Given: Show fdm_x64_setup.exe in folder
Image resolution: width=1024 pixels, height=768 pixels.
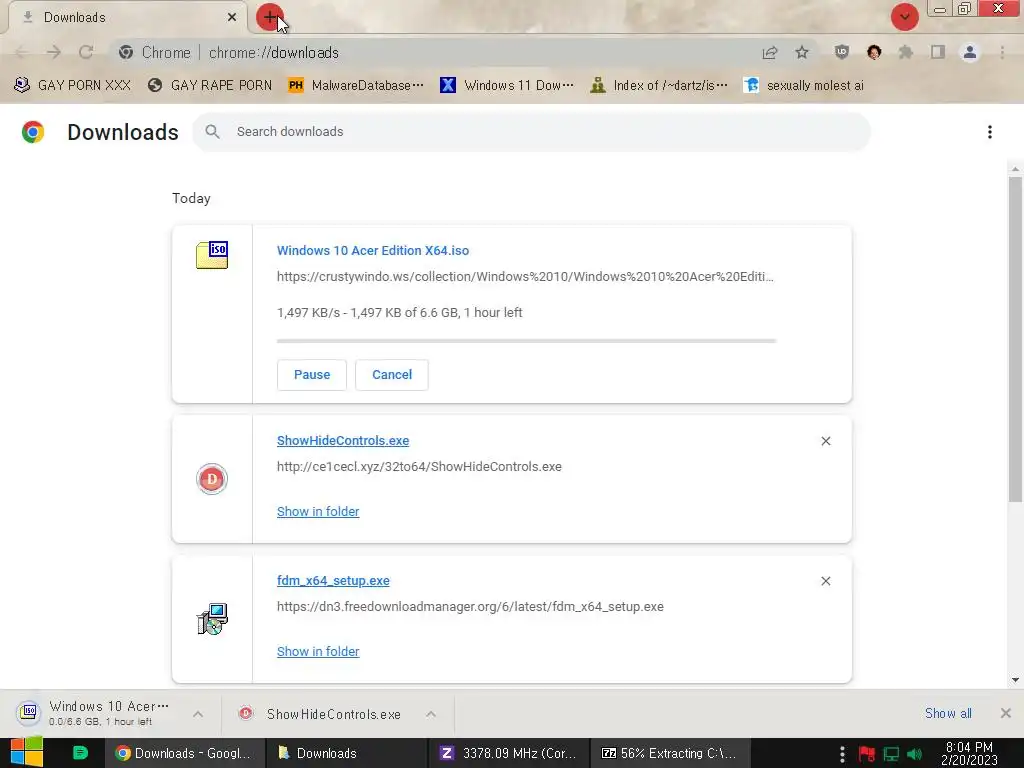Looking at the screenshot, I should [318, 651].
